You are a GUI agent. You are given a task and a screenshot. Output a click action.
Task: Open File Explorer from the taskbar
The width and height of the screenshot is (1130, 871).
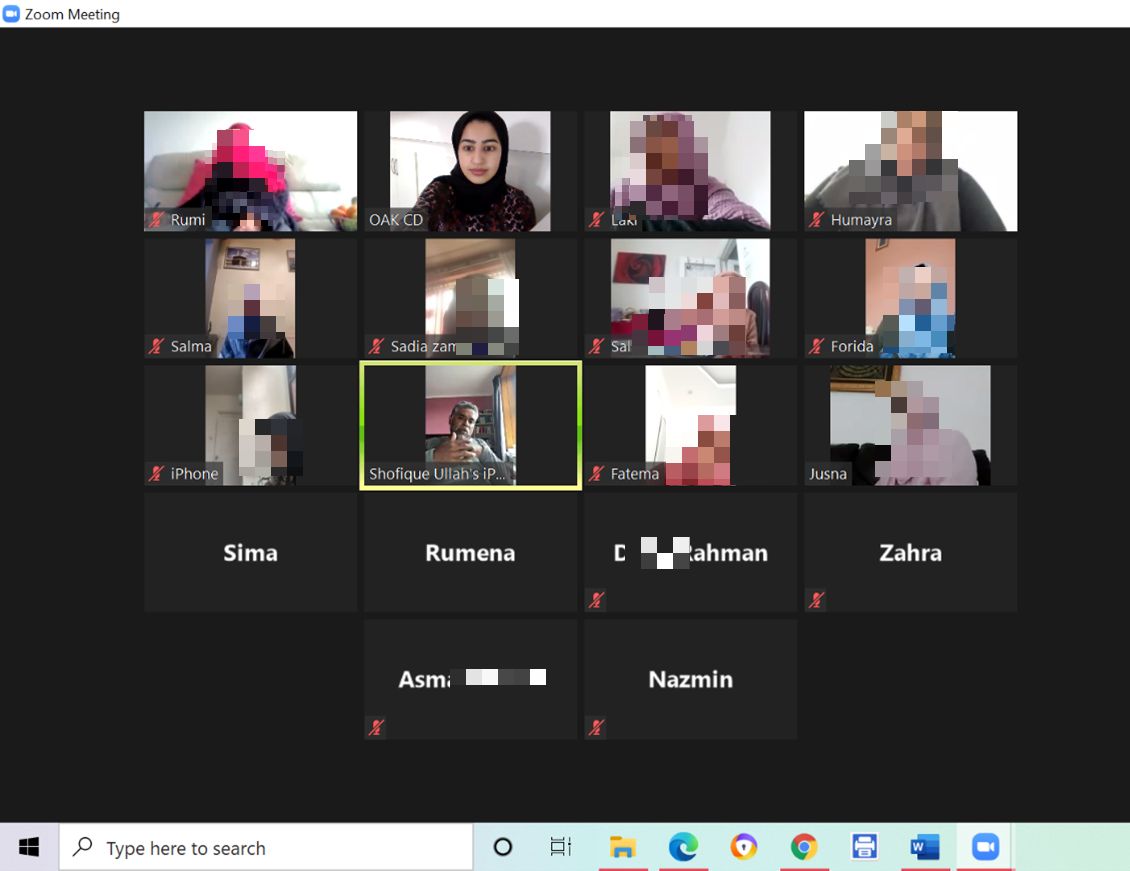[x=622, y=847]
